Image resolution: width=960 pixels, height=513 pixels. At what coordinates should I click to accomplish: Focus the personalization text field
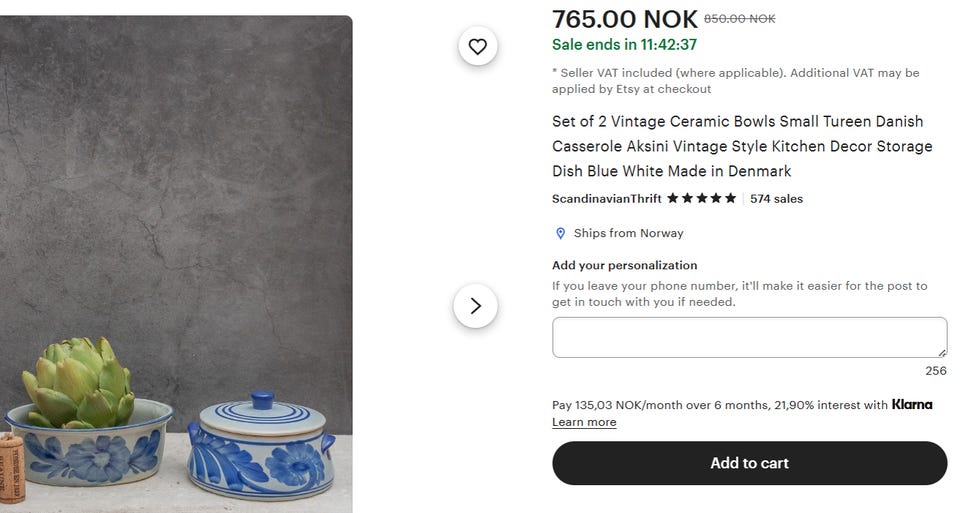748,337
